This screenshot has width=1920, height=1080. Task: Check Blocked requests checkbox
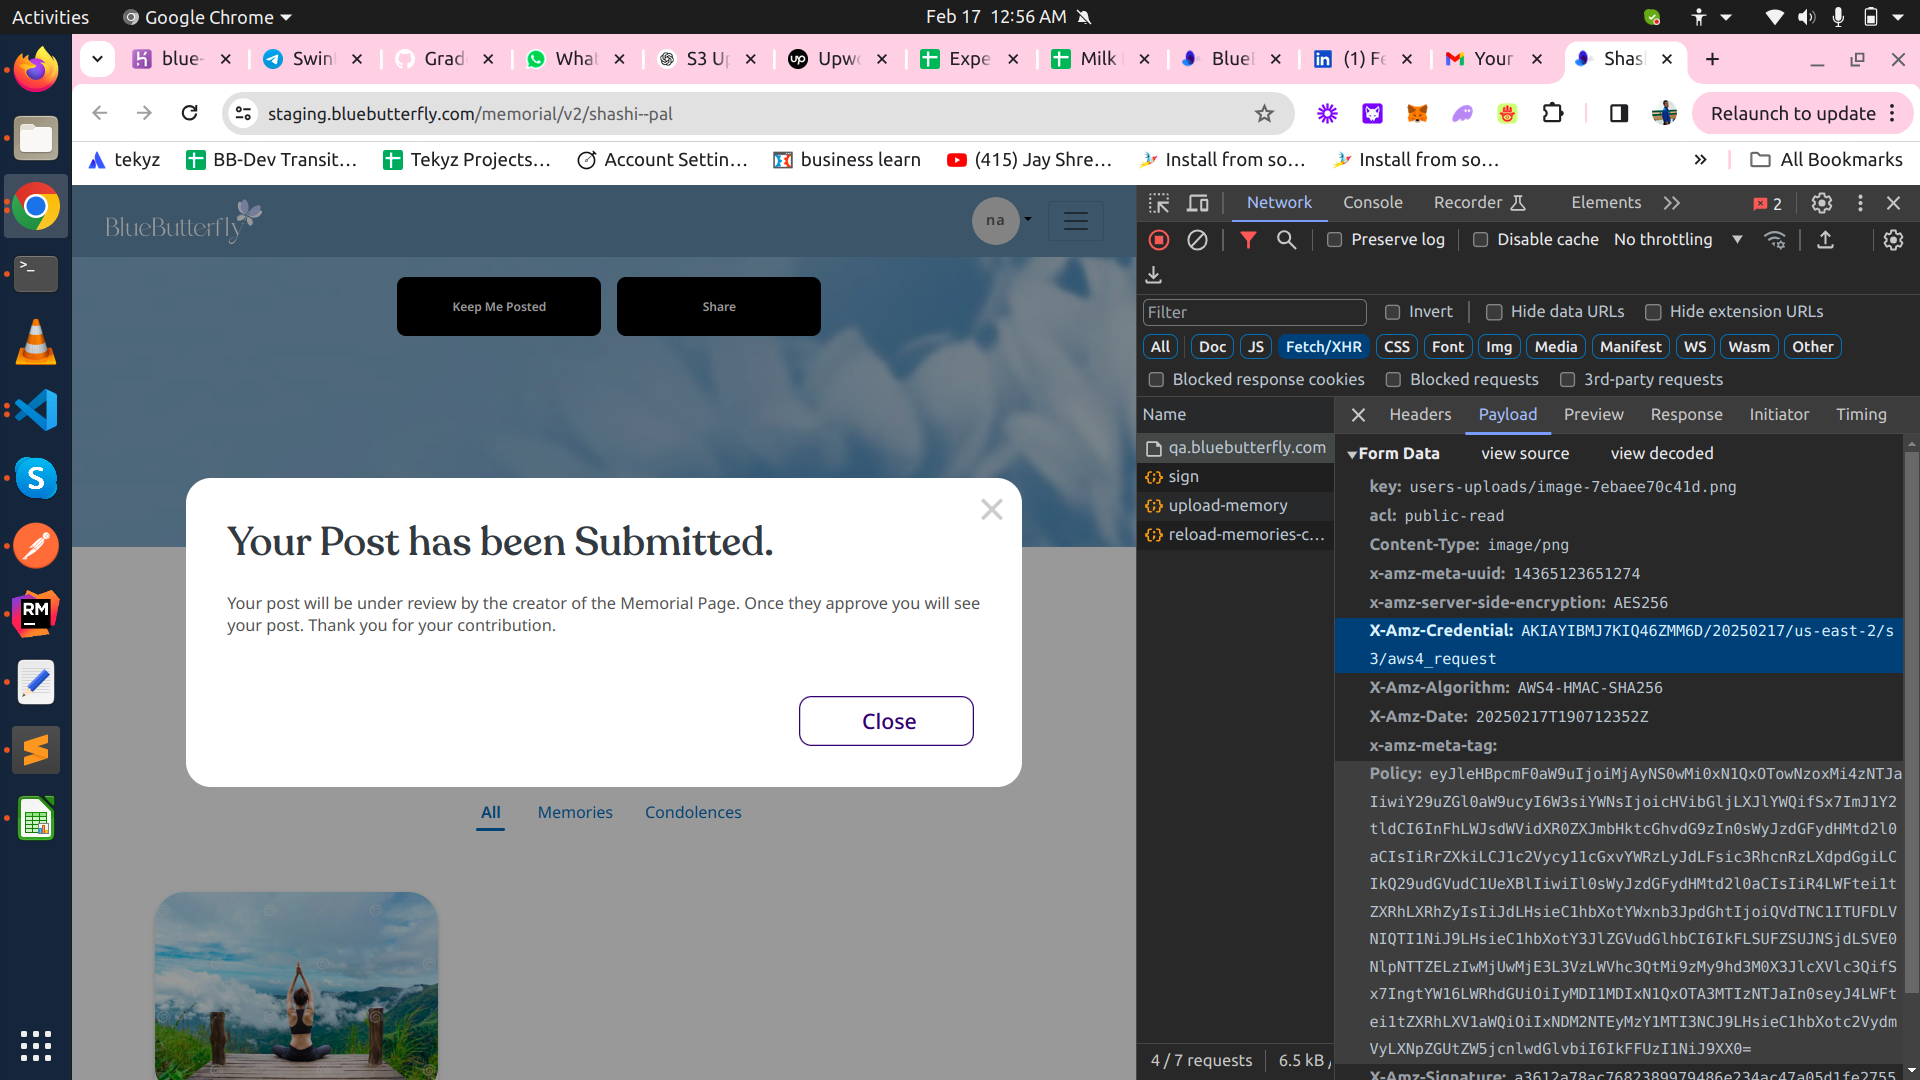tap(1393, 380)
